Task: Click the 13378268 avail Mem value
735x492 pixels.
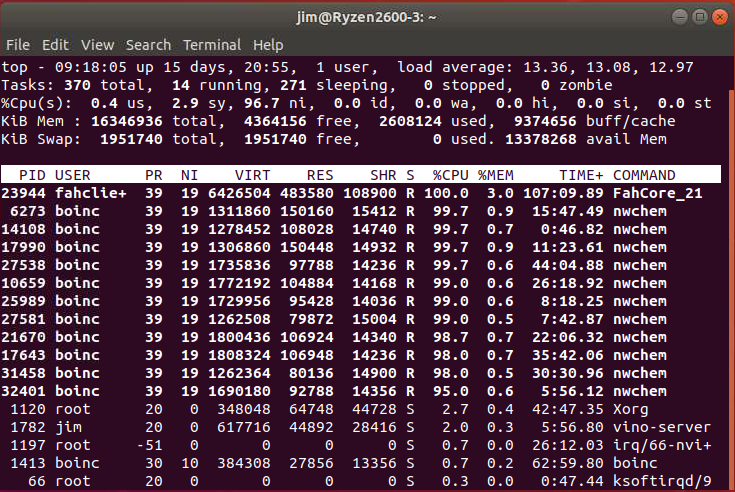Action: tap(540, 139)
